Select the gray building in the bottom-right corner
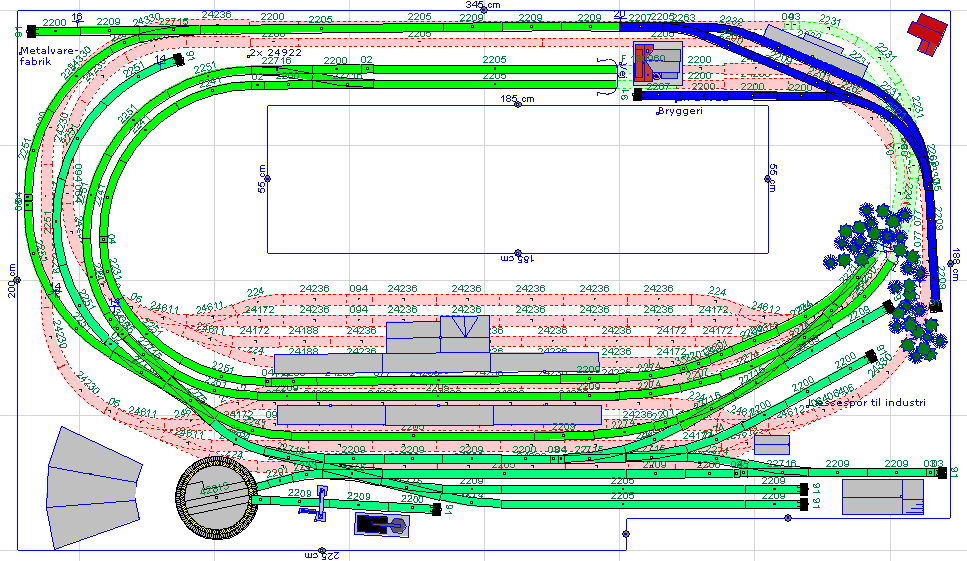 883,496
